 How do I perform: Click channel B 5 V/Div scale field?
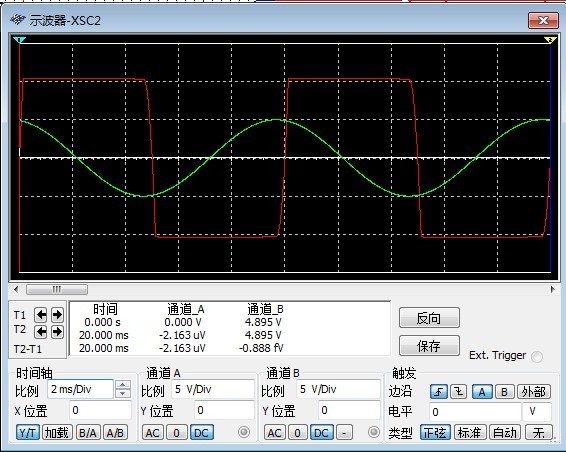(x=338, y=390)
